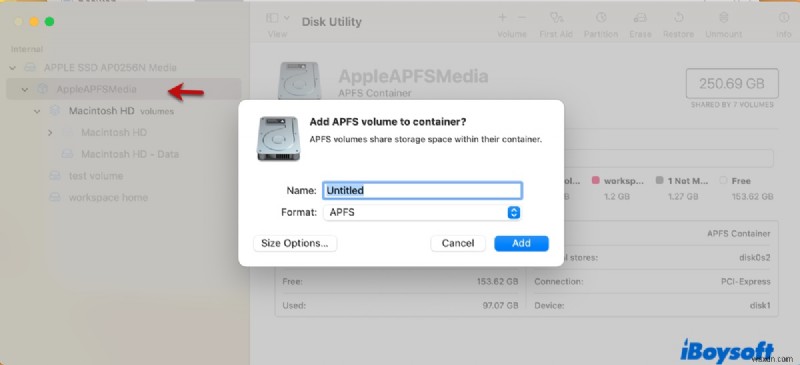Click the APPLE SSD drive icon in sidebar
The width and height of the screenshot is (800, 365).
tap(30, 67)
